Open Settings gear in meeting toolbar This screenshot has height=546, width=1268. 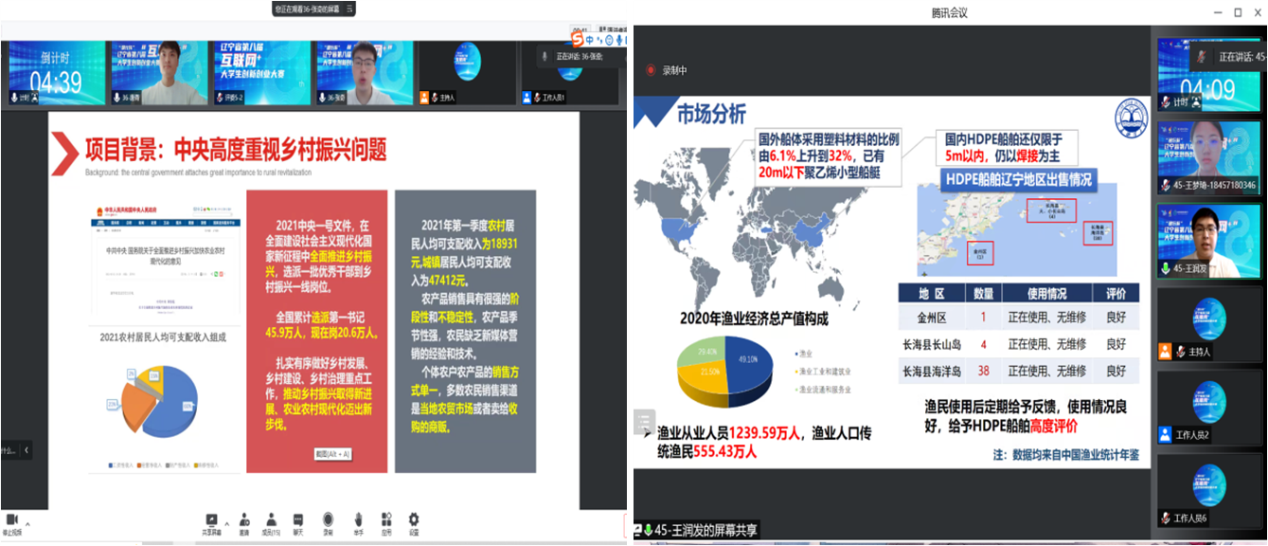tap(414, 520)
